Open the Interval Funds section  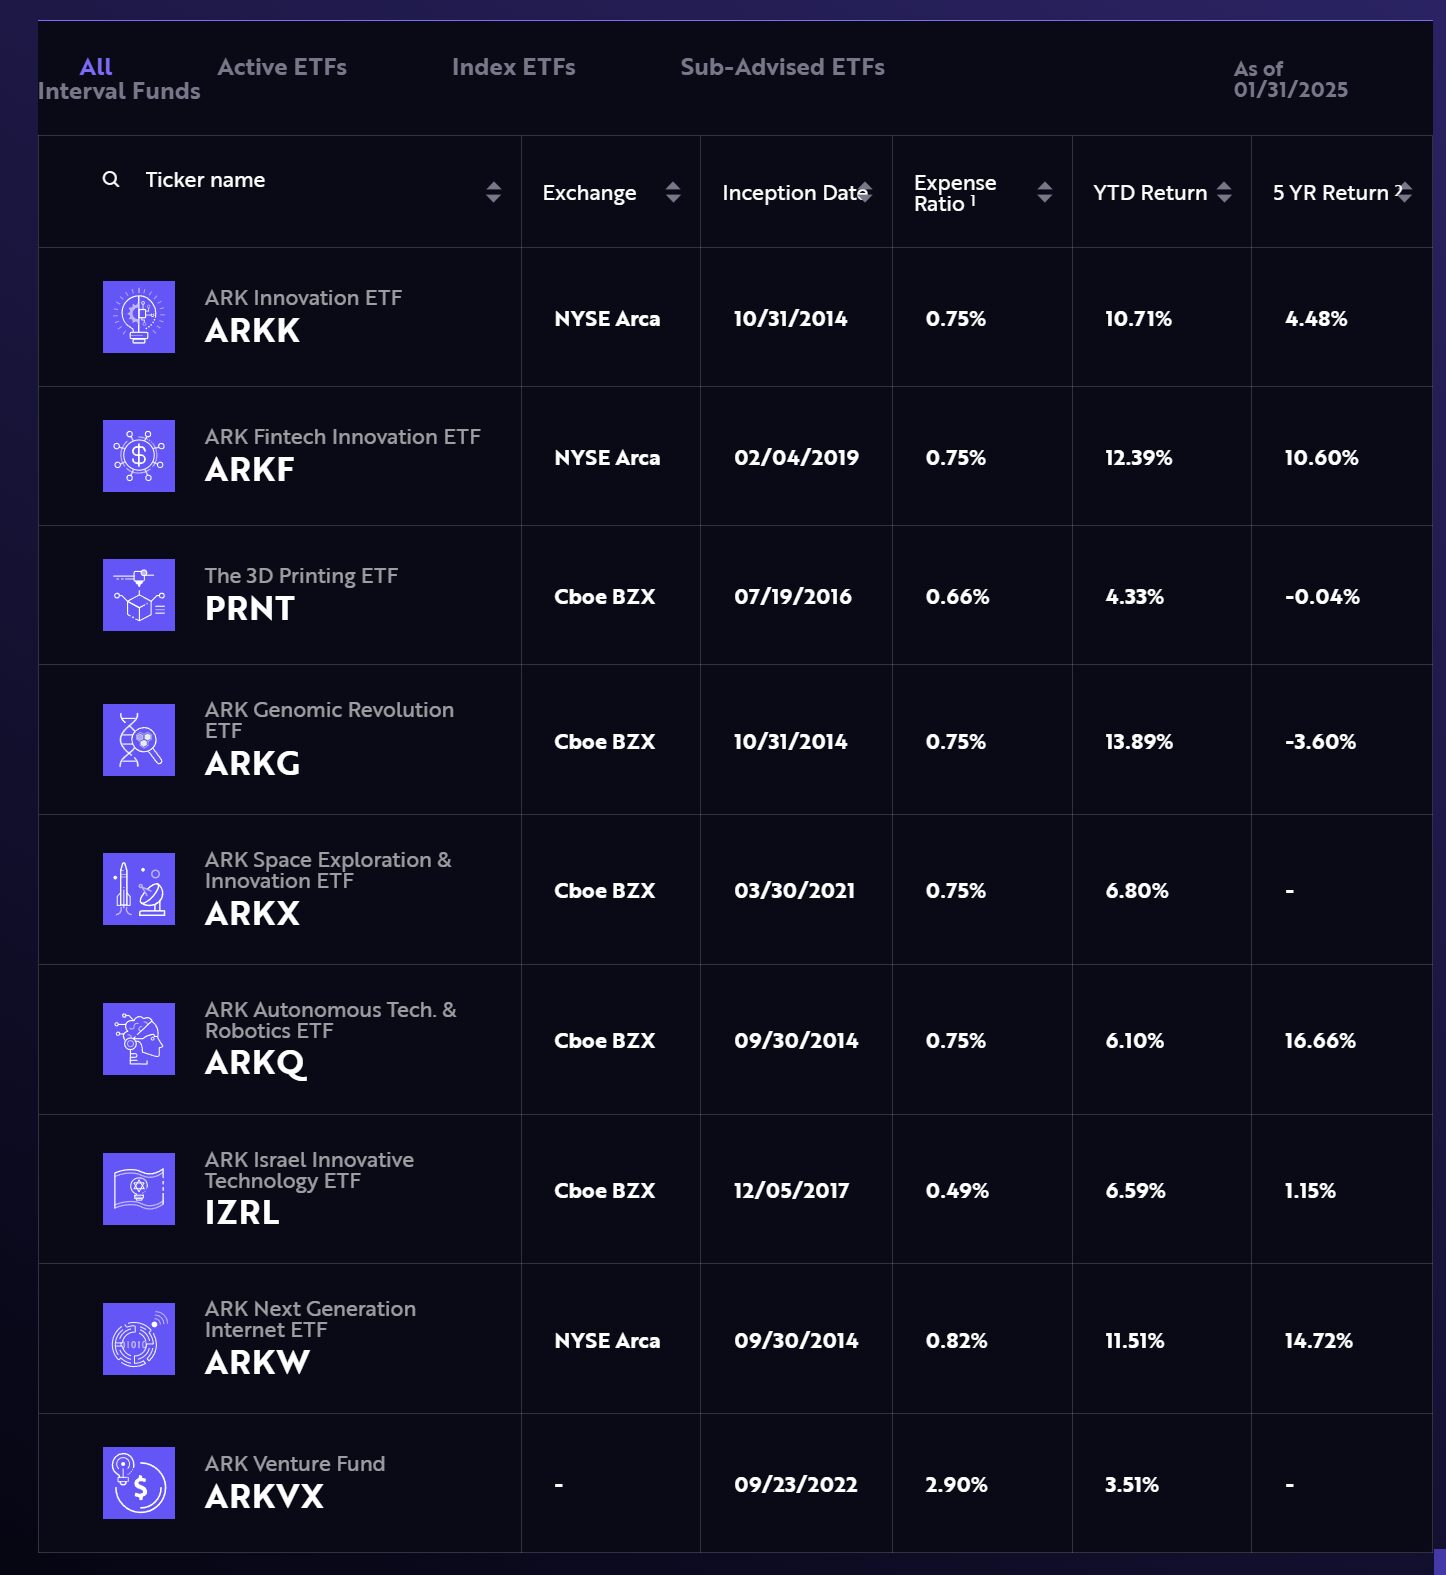pos(120,90)
